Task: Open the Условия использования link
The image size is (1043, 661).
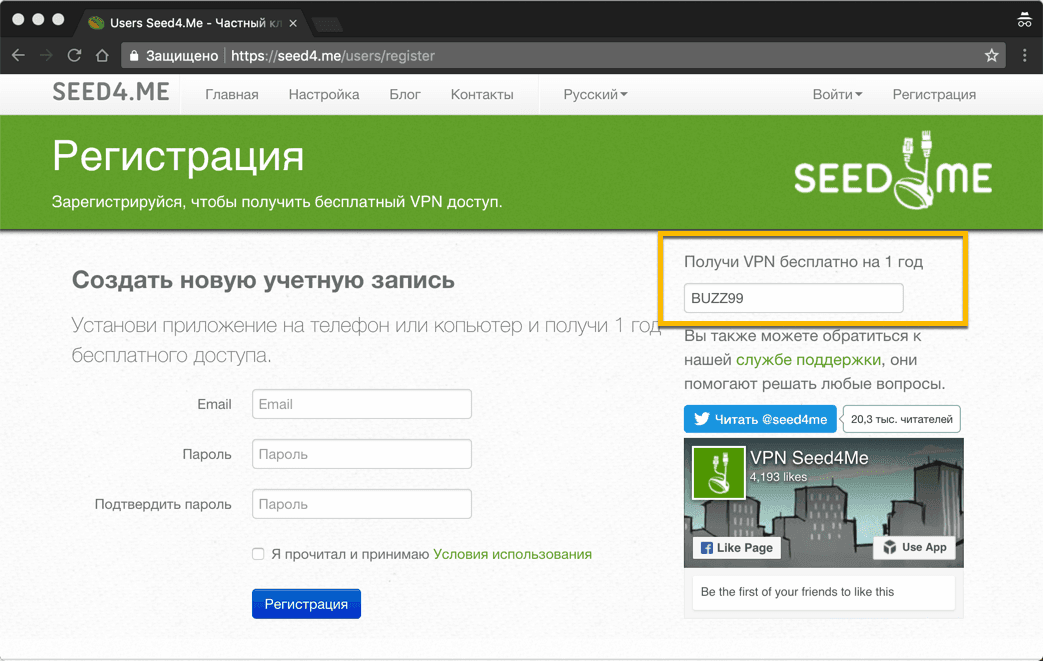Action: click(512, 554)
